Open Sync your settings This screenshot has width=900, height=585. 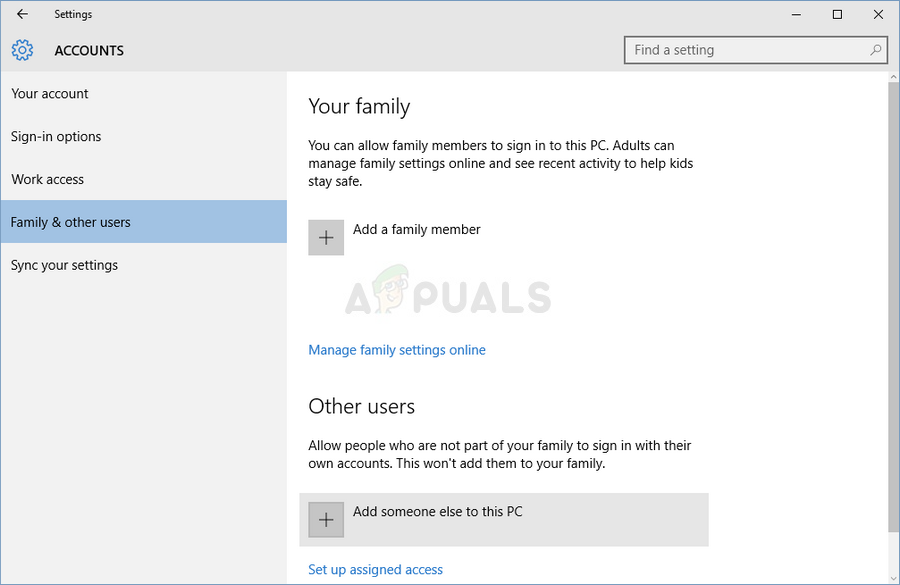64,265
